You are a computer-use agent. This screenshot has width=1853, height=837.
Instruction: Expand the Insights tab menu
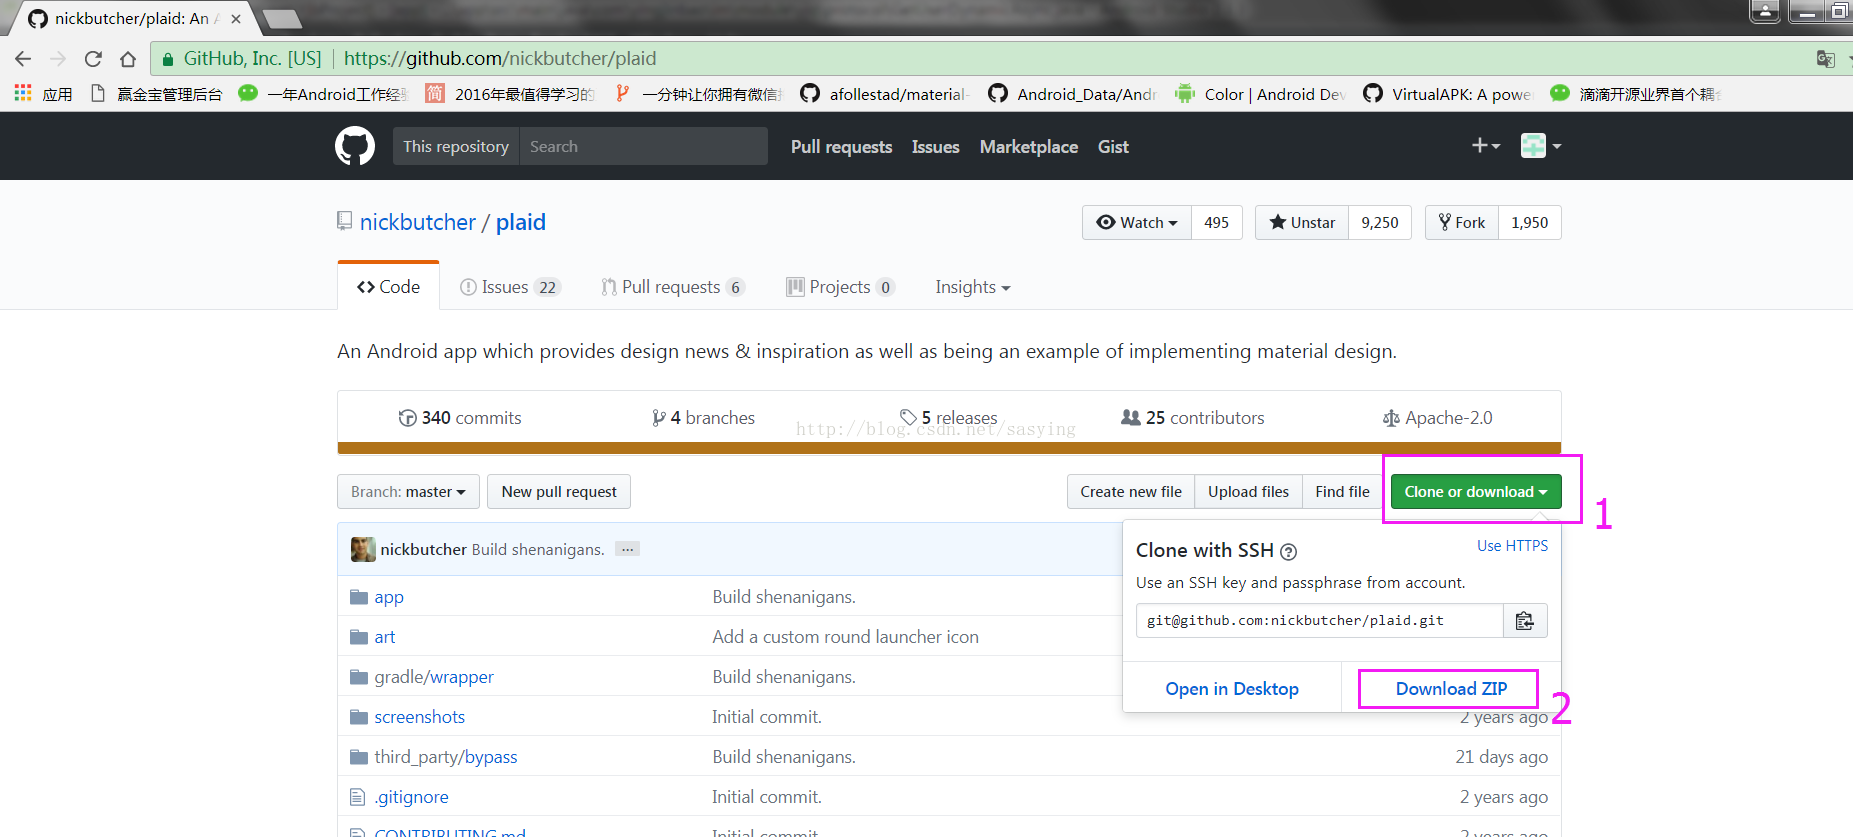[973, 287]
